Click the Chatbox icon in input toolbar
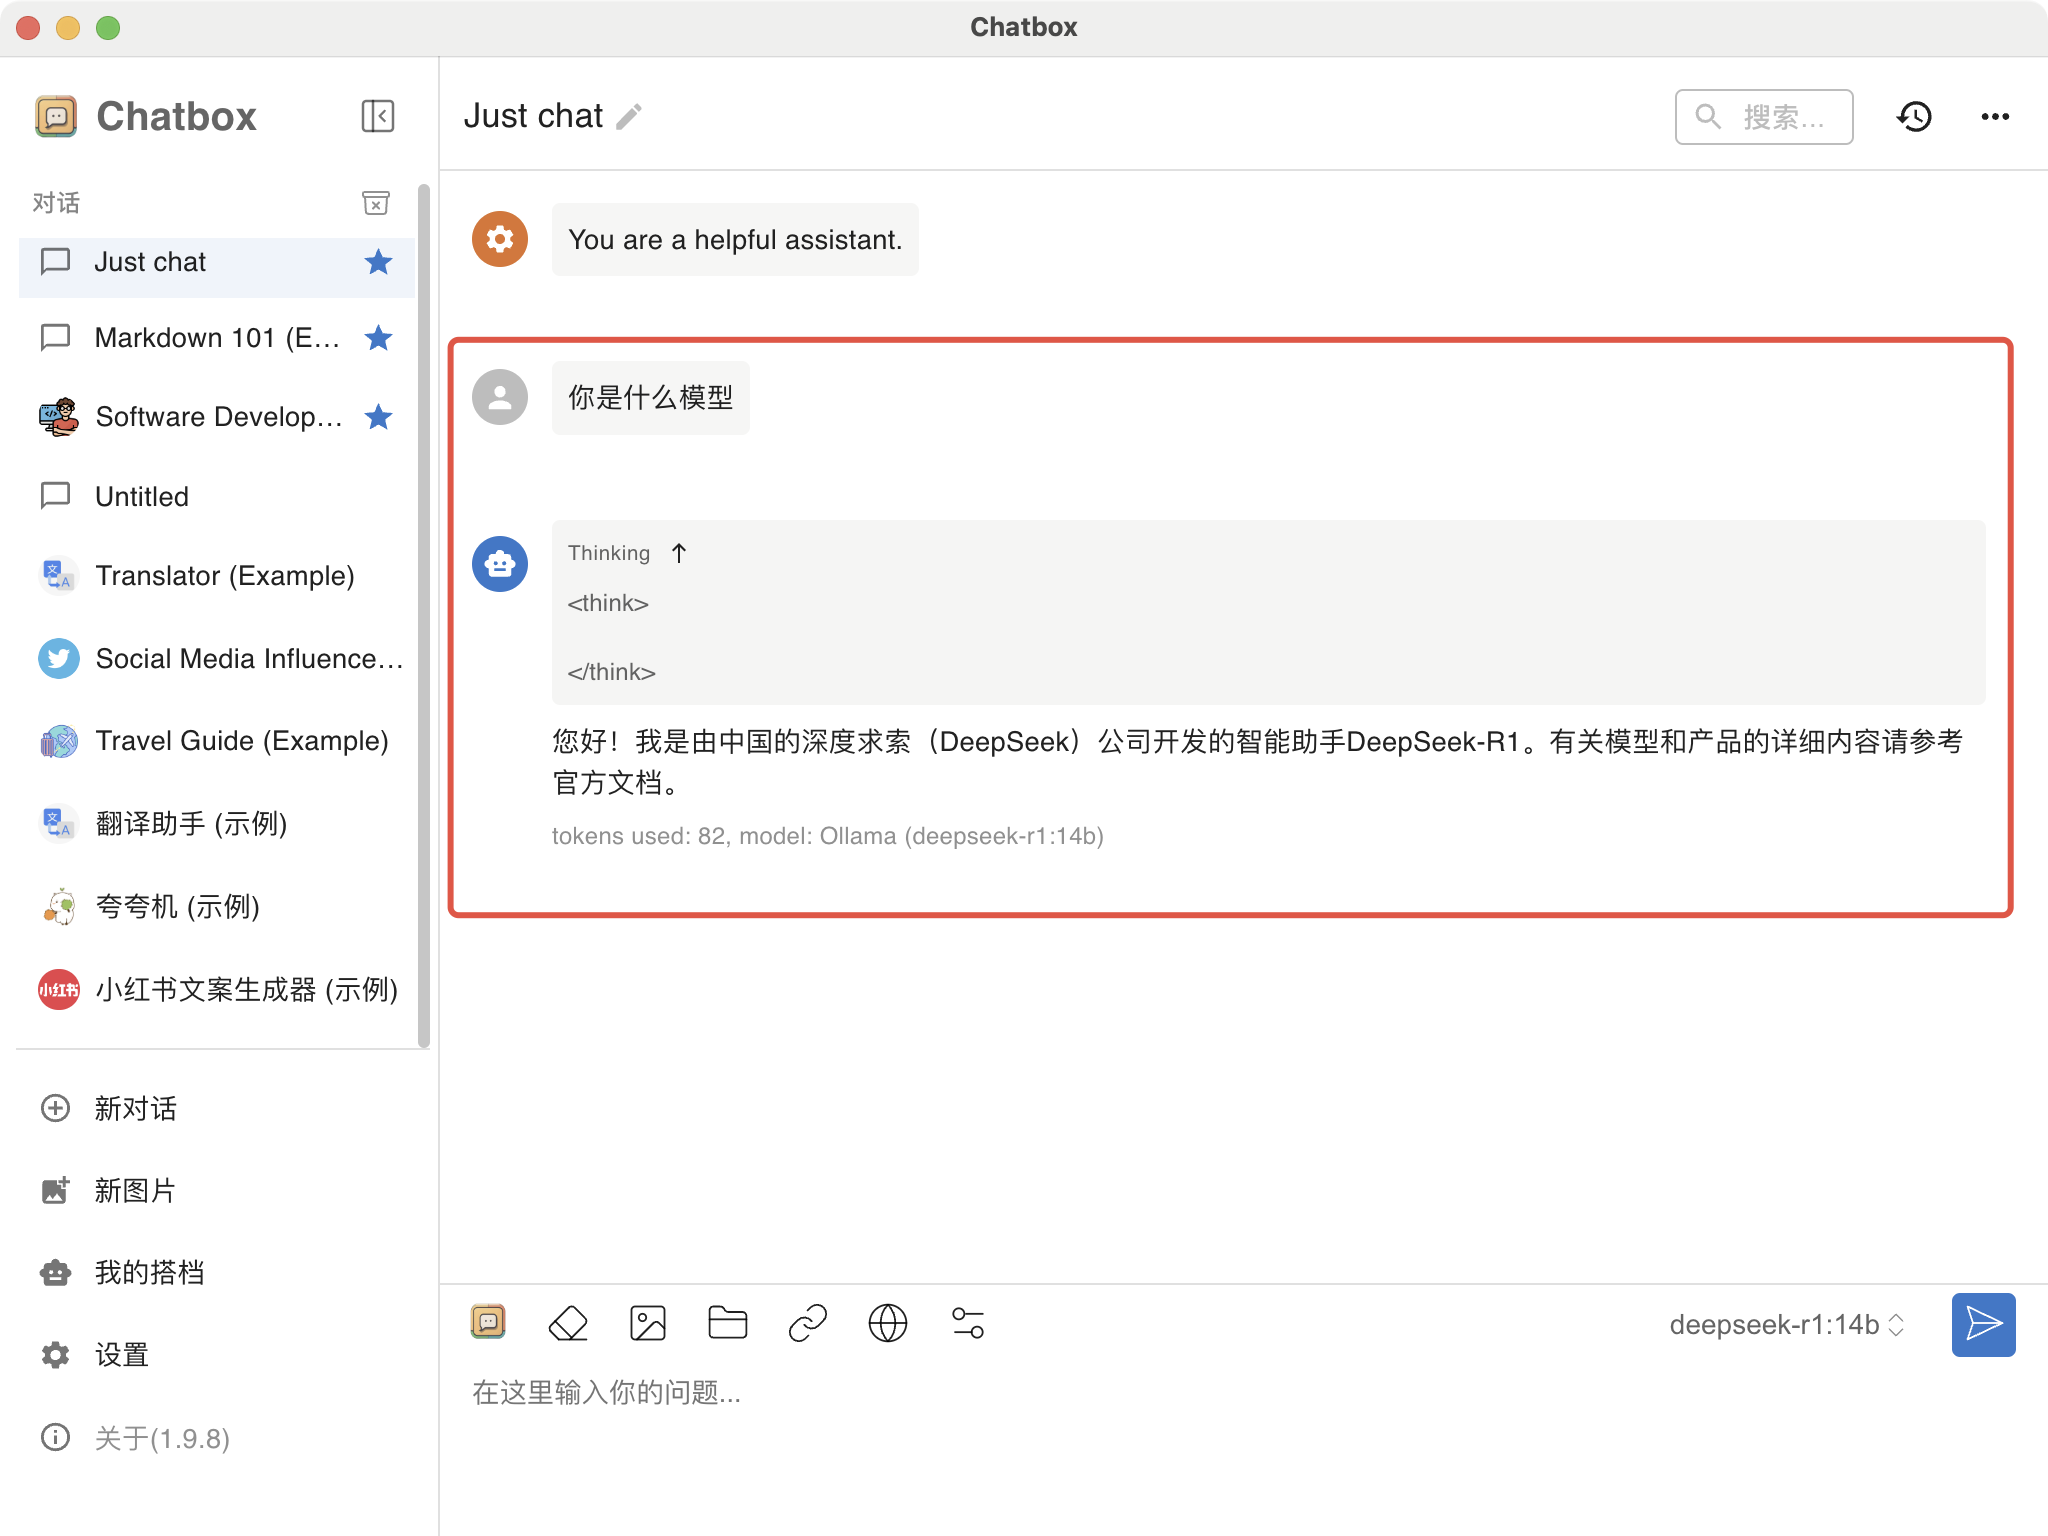The width and height of the screenshot is (2048, 1536). tap(488, 1323)
